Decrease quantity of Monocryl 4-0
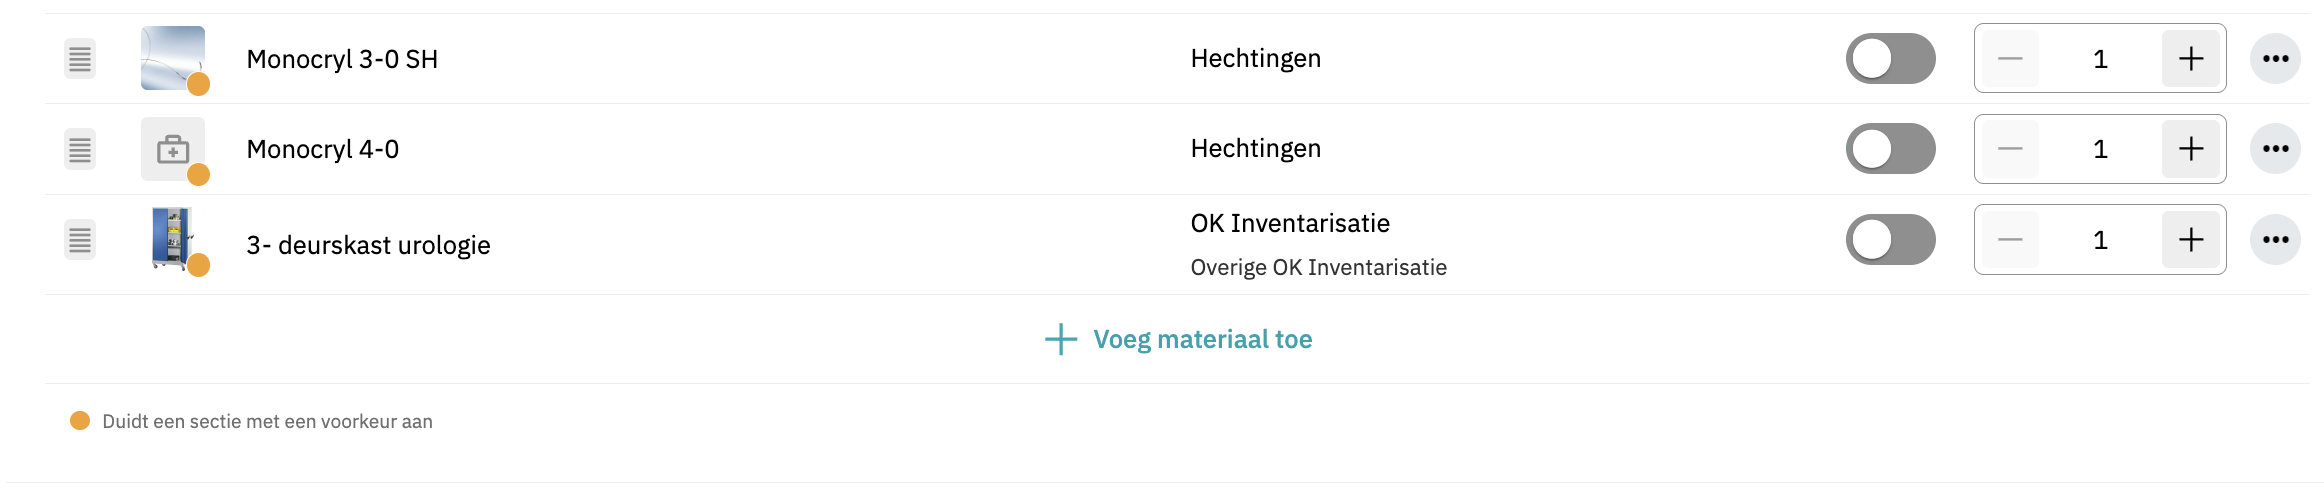Screen dimensions: 2324x502 (x=2010, y=149)
